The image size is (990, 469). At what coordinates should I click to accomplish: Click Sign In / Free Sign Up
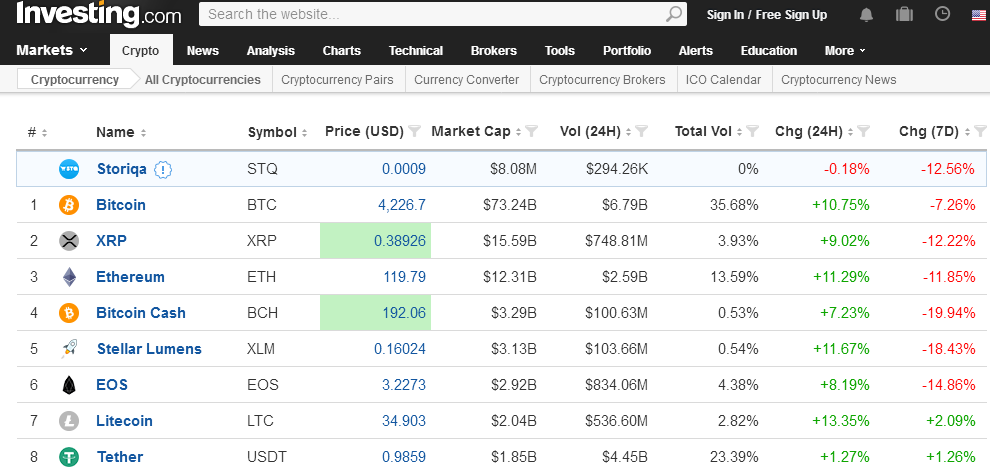pyautogui.click(x=766, y=14)
